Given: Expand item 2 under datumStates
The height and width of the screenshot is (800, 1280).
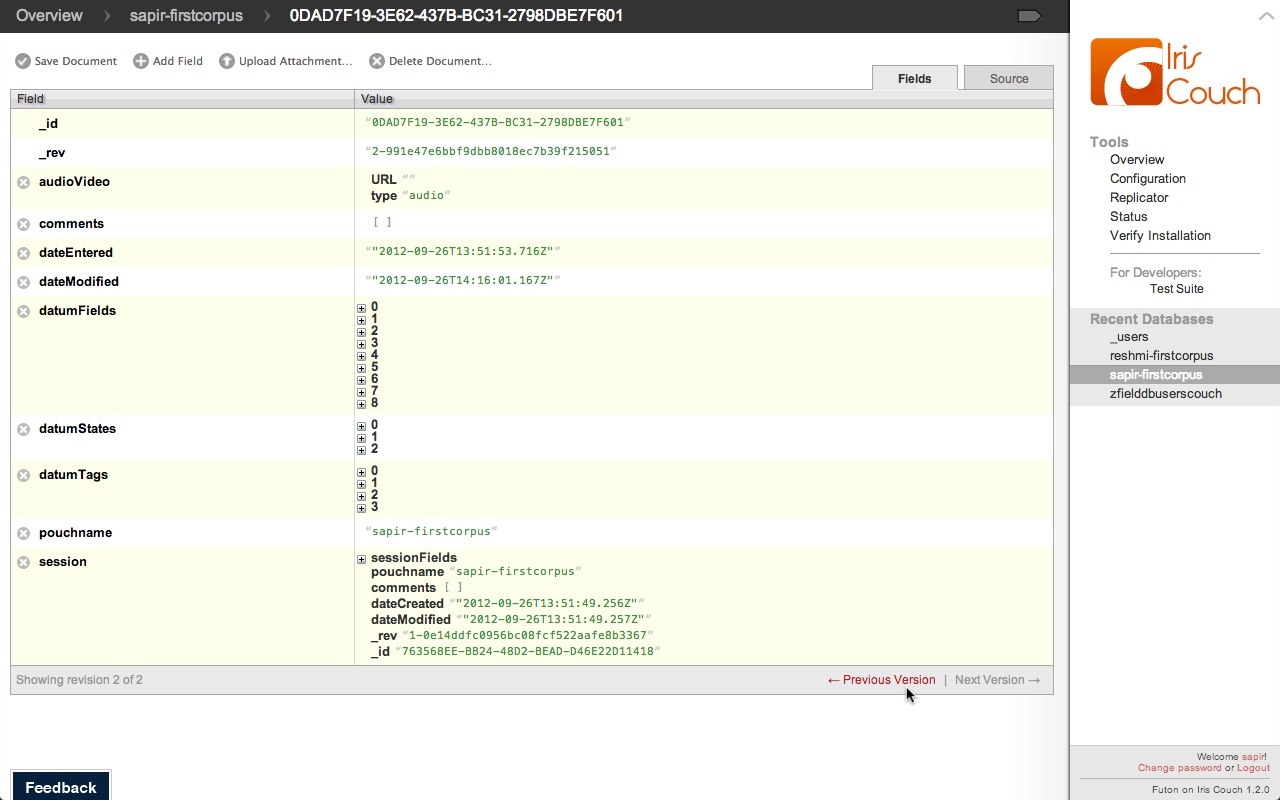Looking at the screenshot, I should (362, 450).
